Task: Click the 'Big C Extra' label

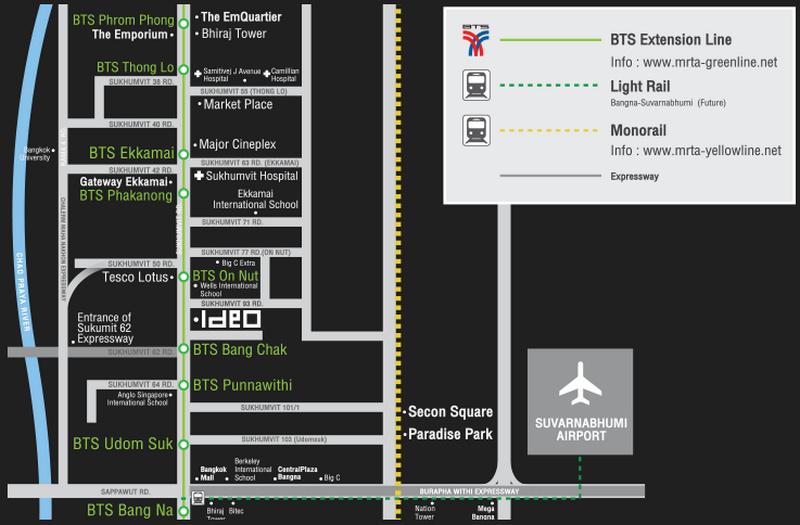Action: [x=238, y=263]
